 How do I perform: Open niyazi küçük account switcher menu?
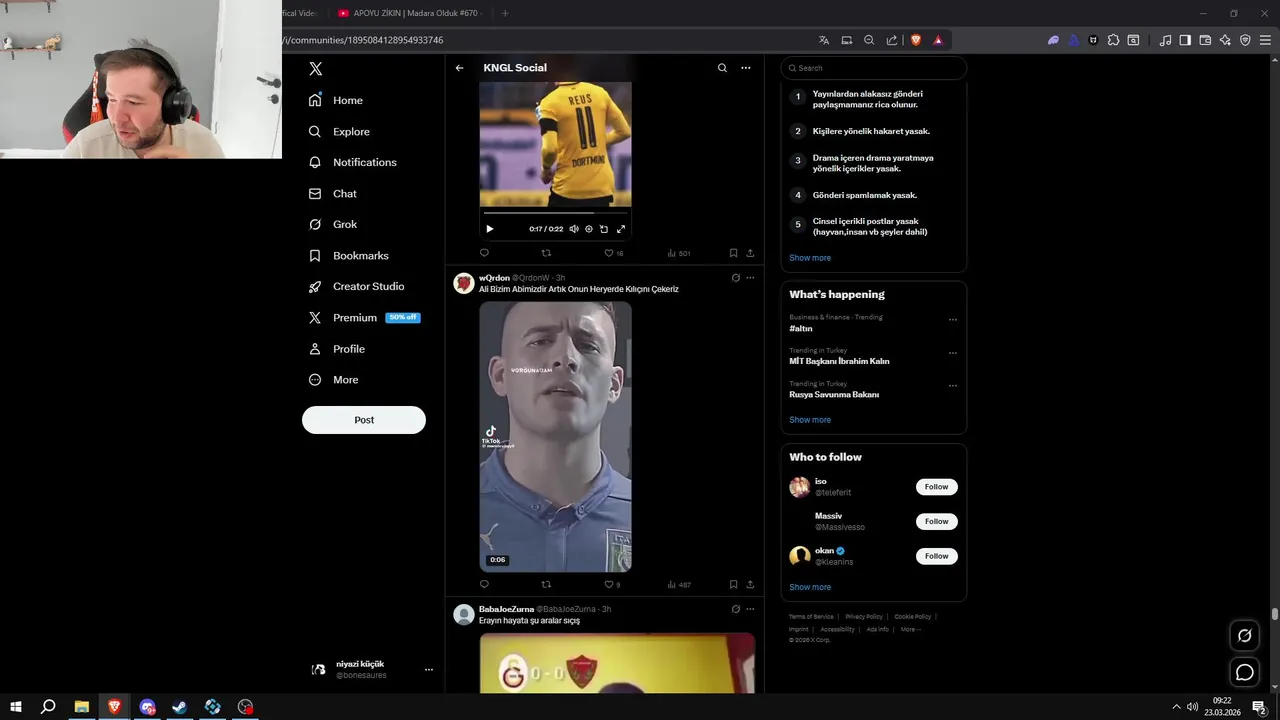click(371, 669)
